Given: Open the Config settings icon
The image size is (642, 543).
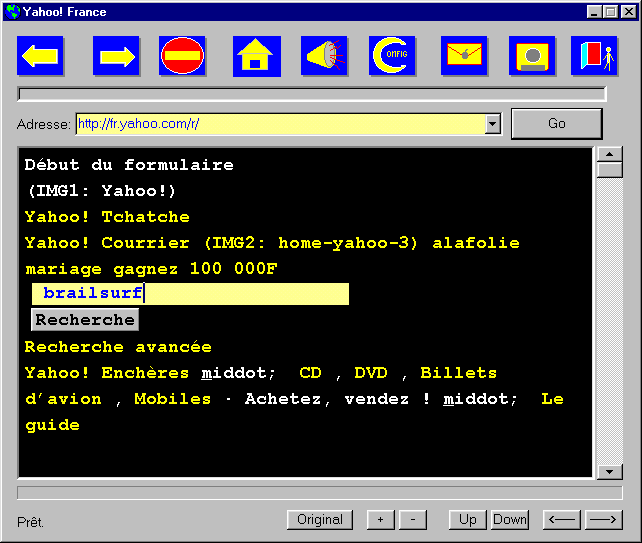Looking at the screenshot, I should [392, 56].
